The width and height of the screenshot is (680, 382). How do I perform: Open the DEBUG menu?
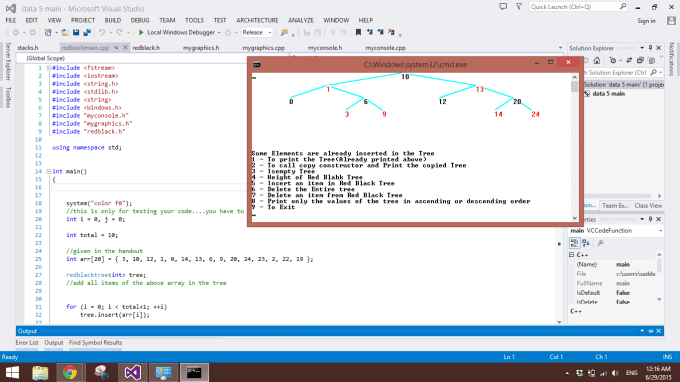coord(140,20)
